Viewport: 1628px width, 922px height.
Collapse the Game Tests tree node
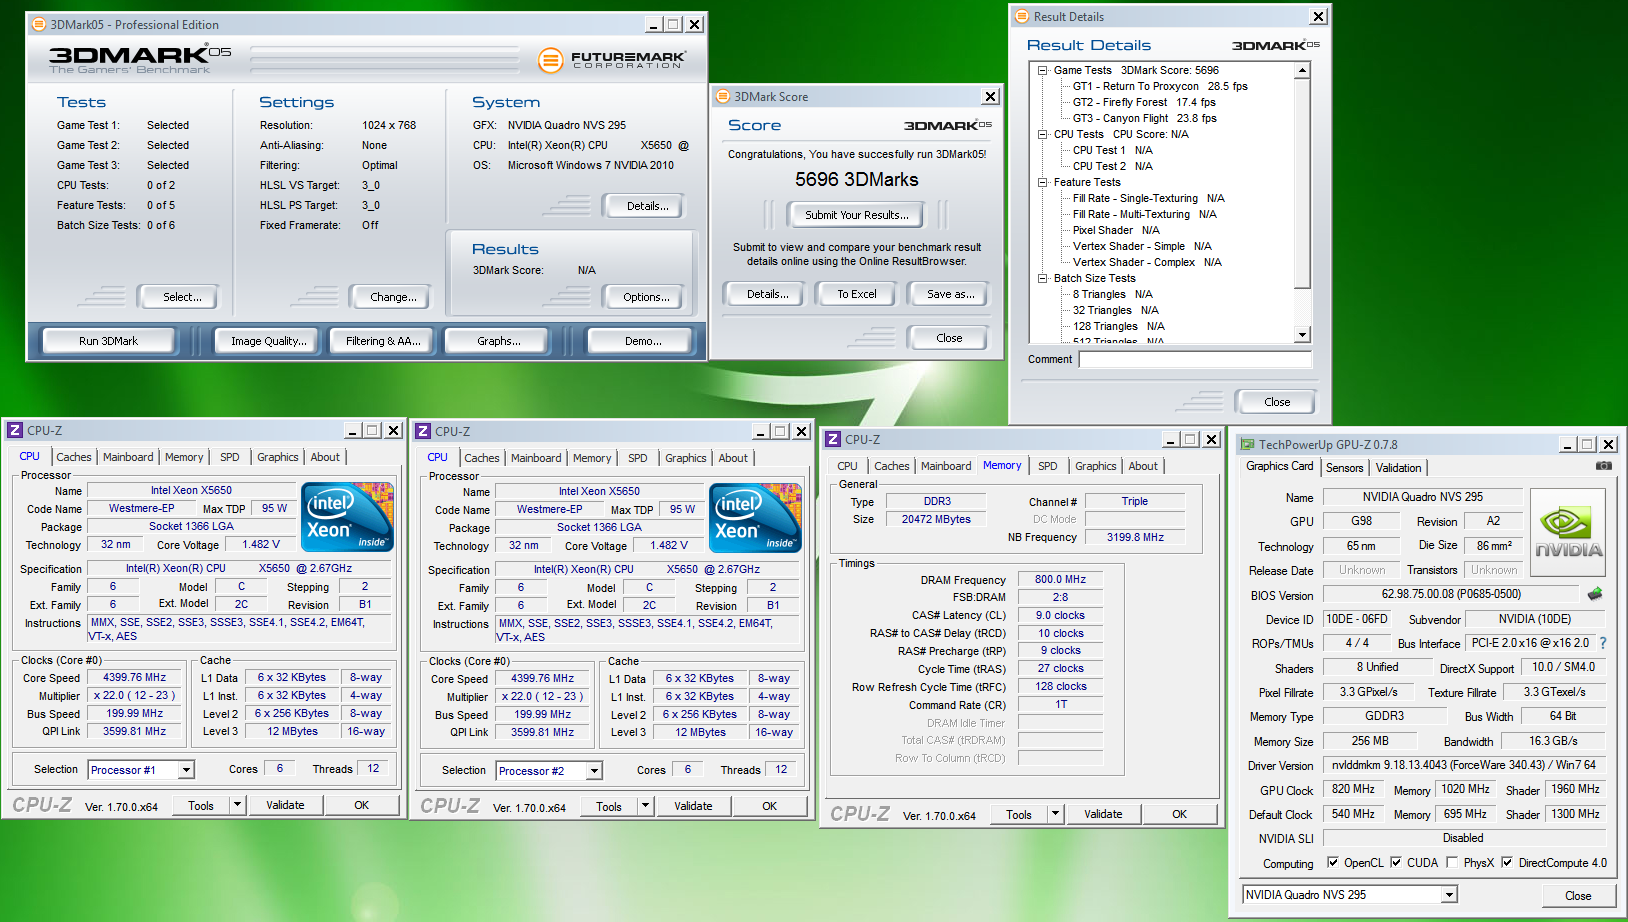coord(1043,70)
